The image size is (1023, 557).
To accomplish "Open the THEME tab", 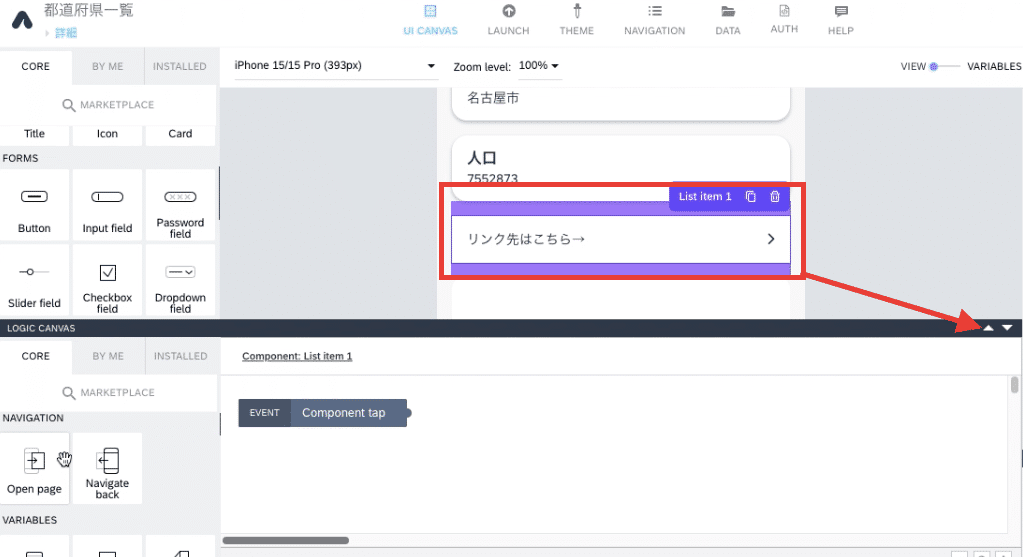I will point(577,20).
